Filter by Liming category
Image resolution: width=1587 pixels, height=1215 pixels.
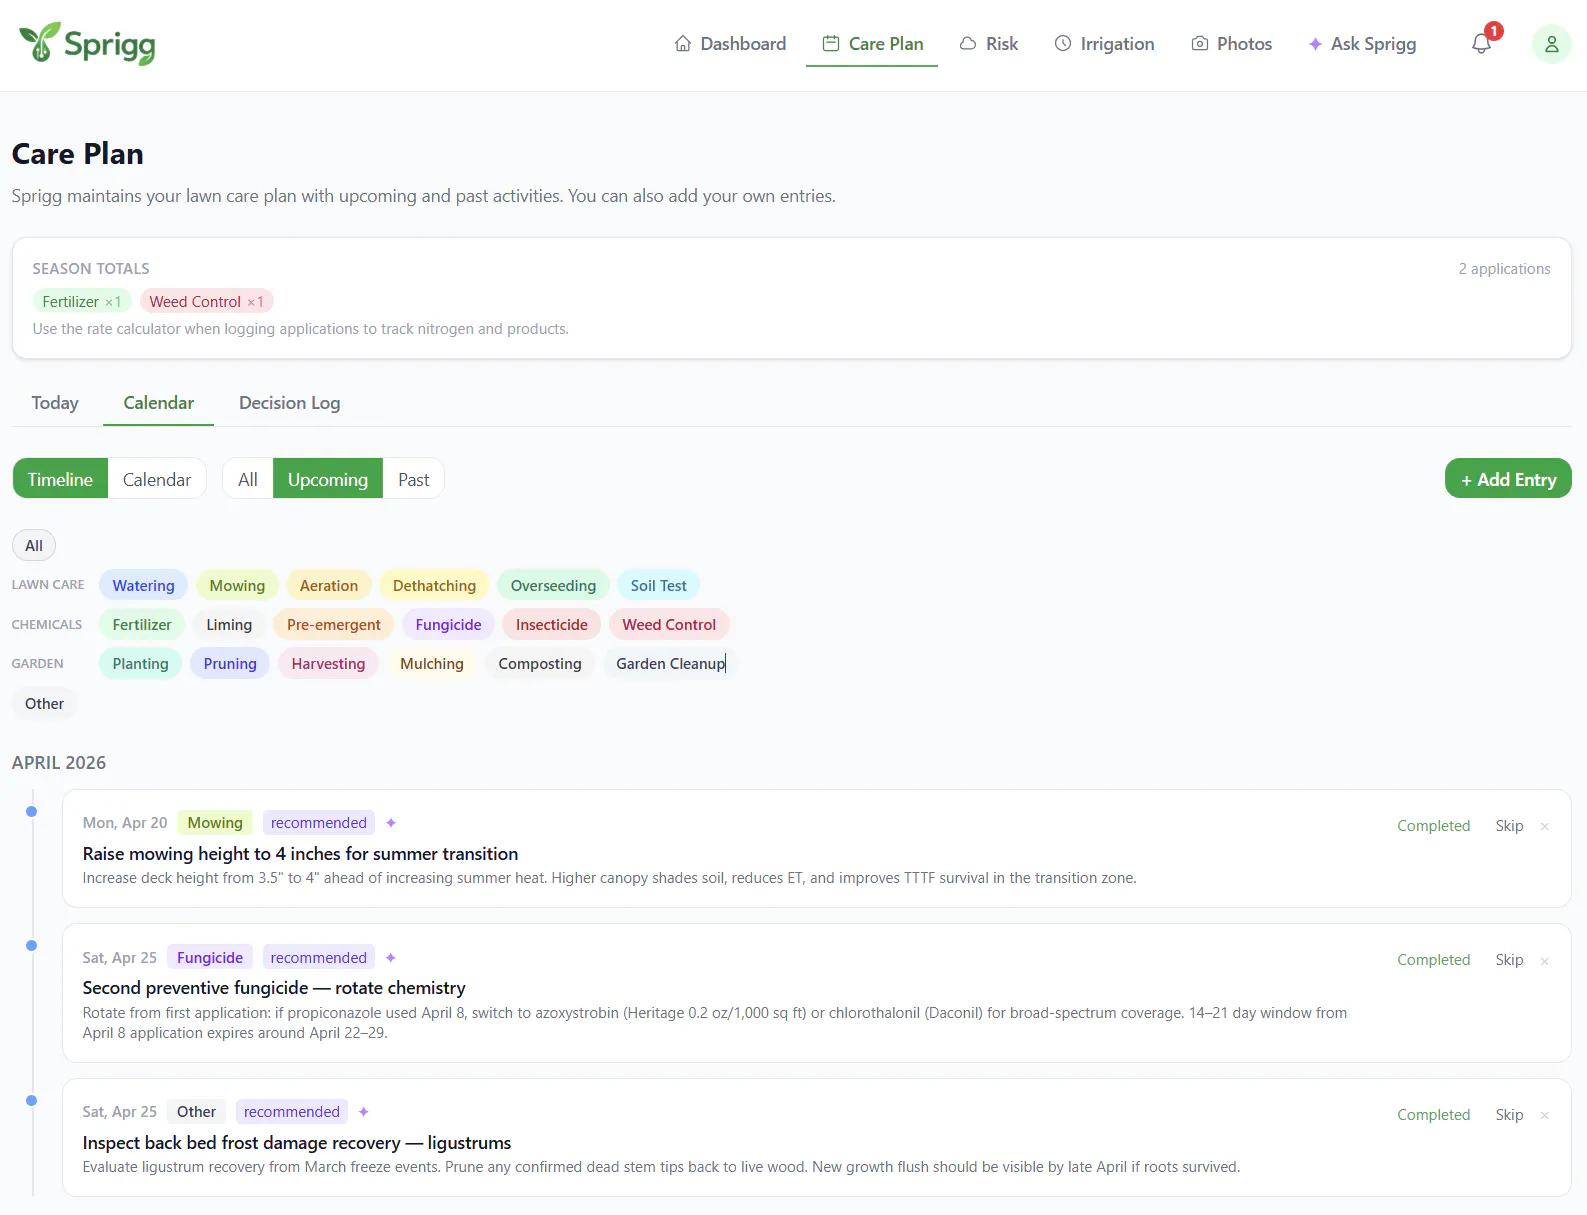(229, 624)
